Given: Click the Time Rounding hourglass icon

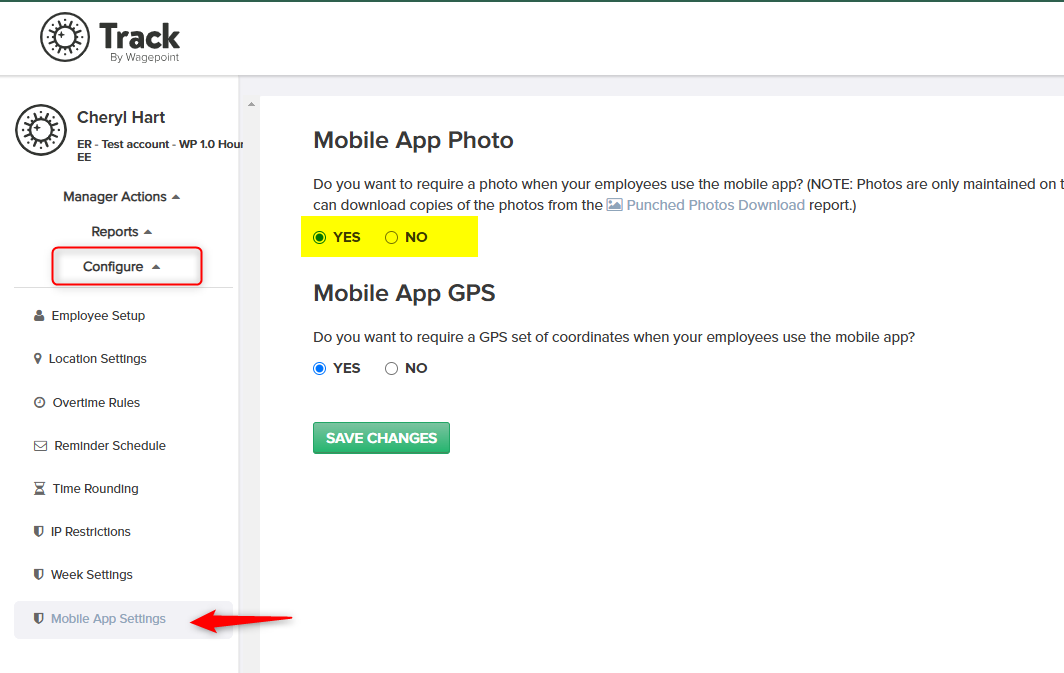Looking at the screenshot, I should 39,488.
